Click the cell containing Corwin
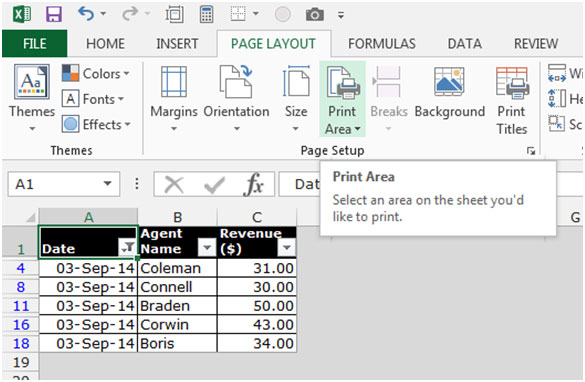 (x=178, y=325)
